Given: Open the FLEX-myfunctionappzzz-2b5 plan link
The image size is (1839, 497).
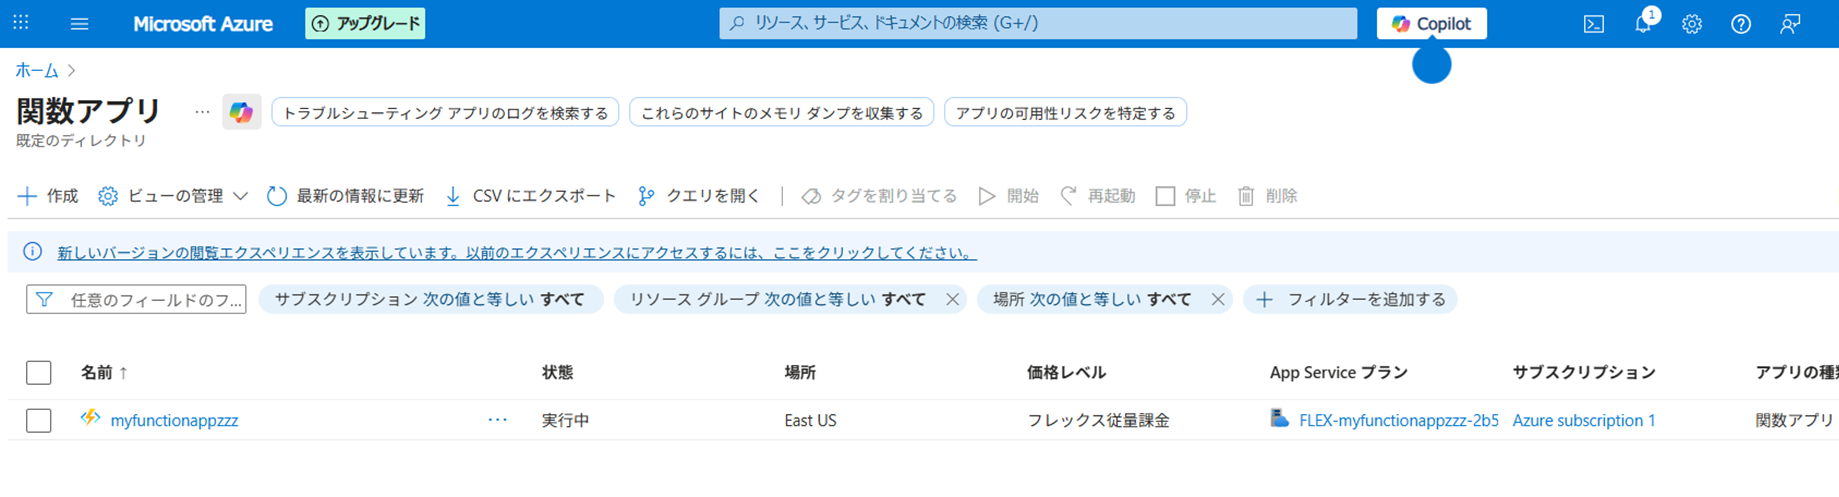Looking at the screenshot, I should (x=1399, y=421).
